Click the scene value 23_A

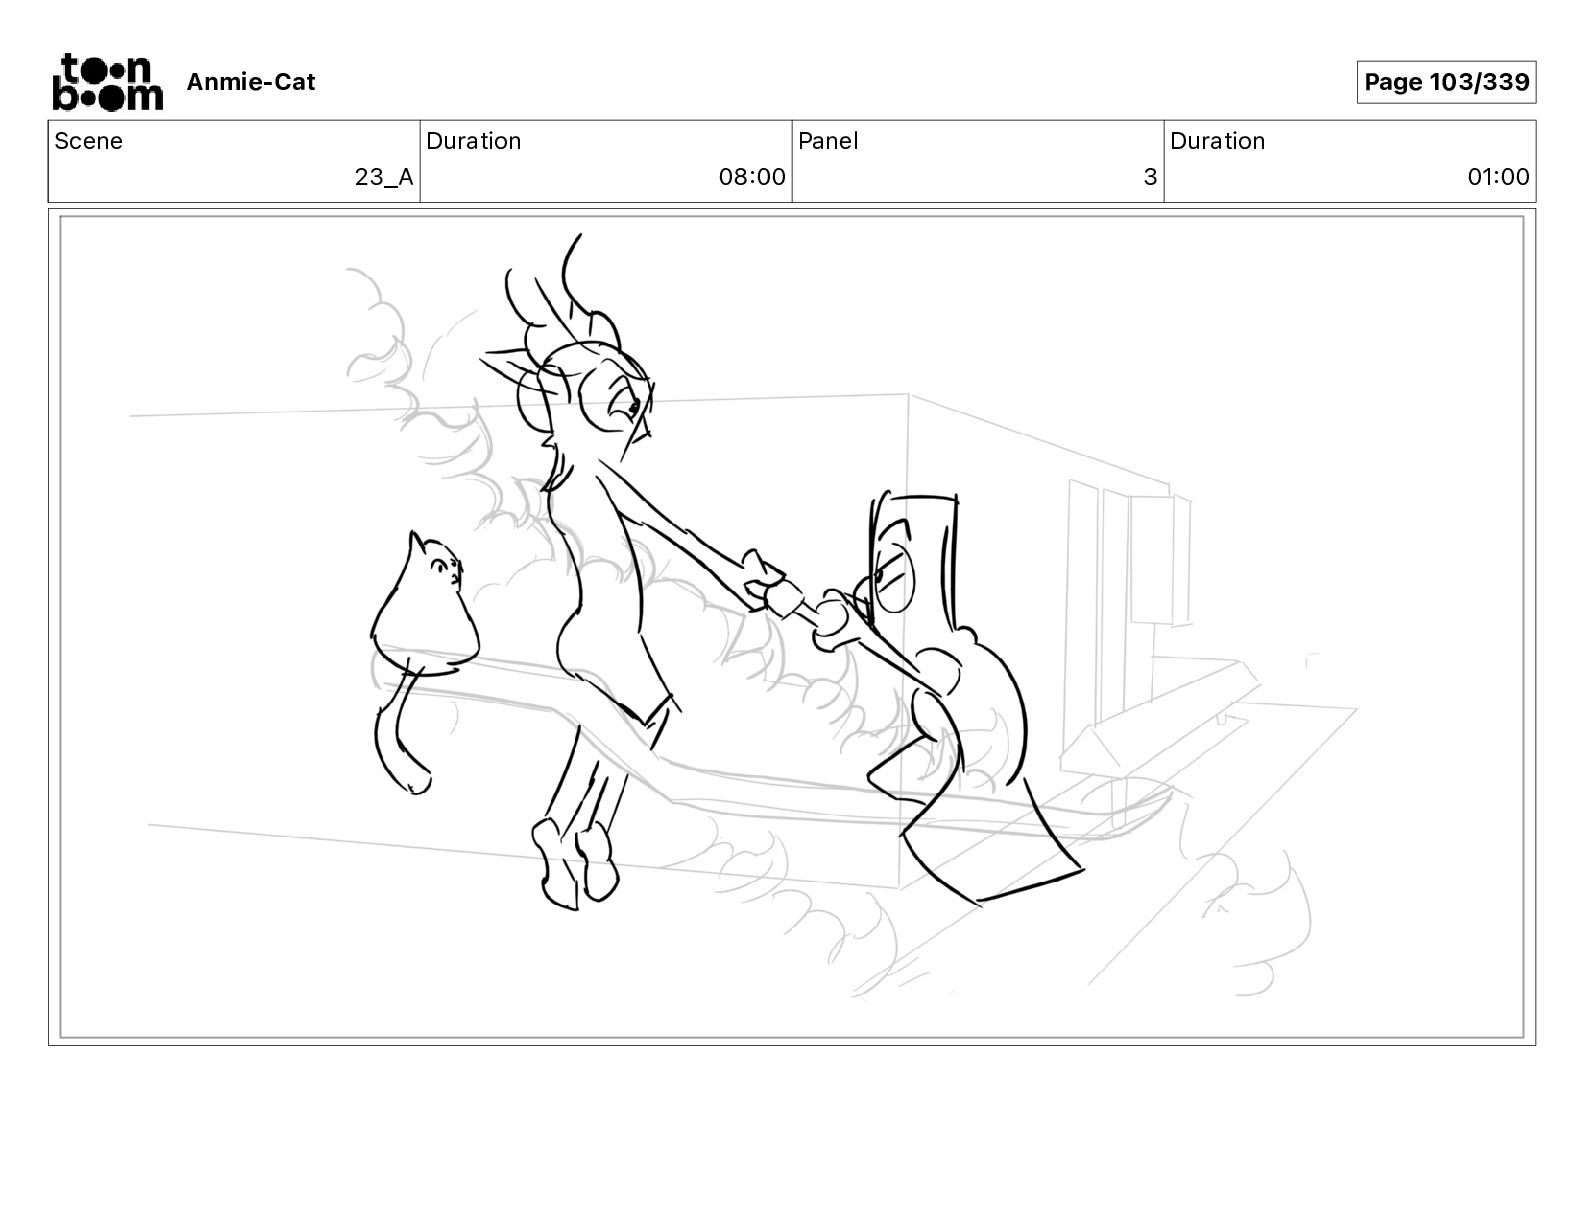(x=384, y=177)
